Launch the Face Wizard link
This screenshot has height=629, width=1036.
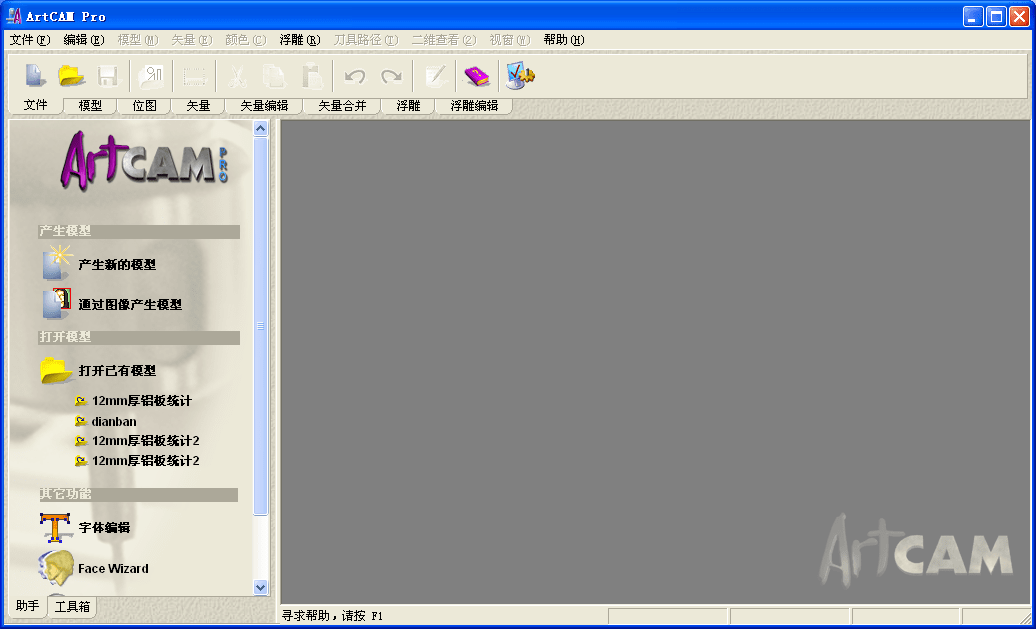coord(113,568)
